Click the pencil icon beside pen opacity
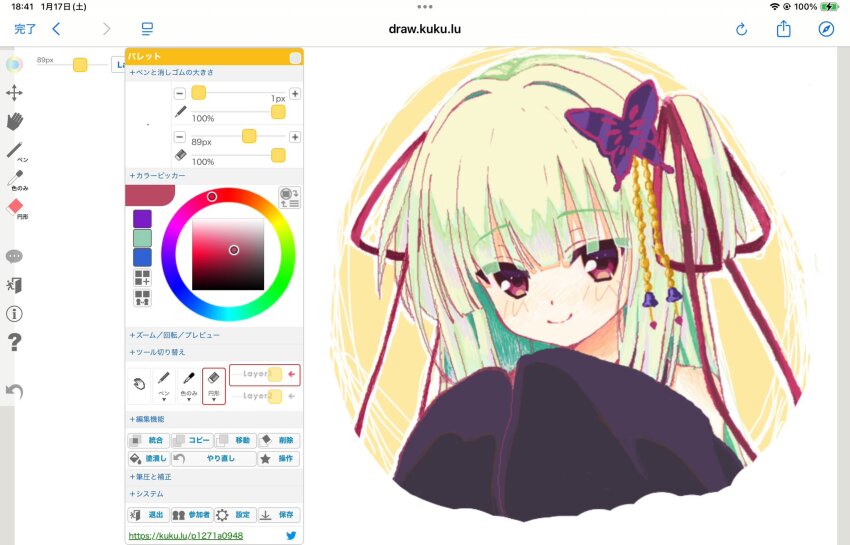This screenshot has width=850, height=545. (x=181, y=112)
